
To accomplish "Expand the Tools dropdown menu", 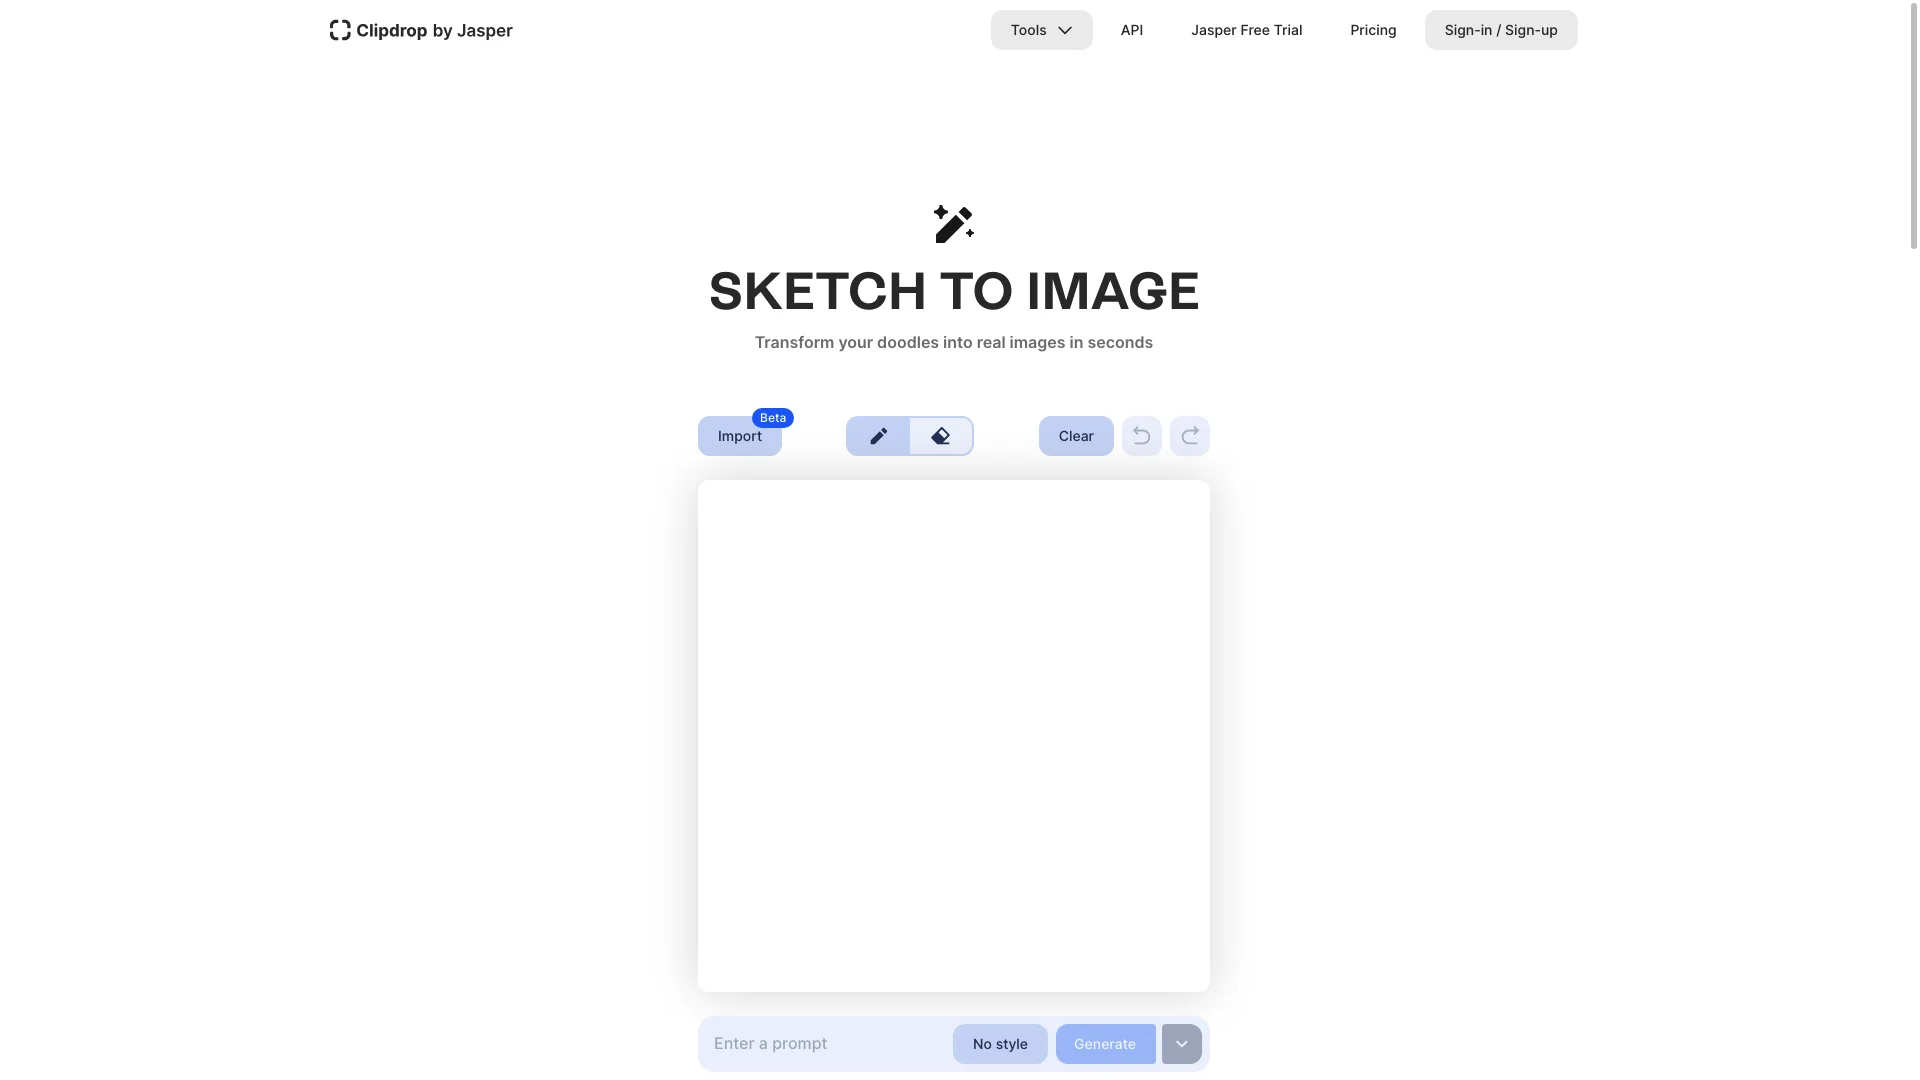I will [x=1042, y=29].
